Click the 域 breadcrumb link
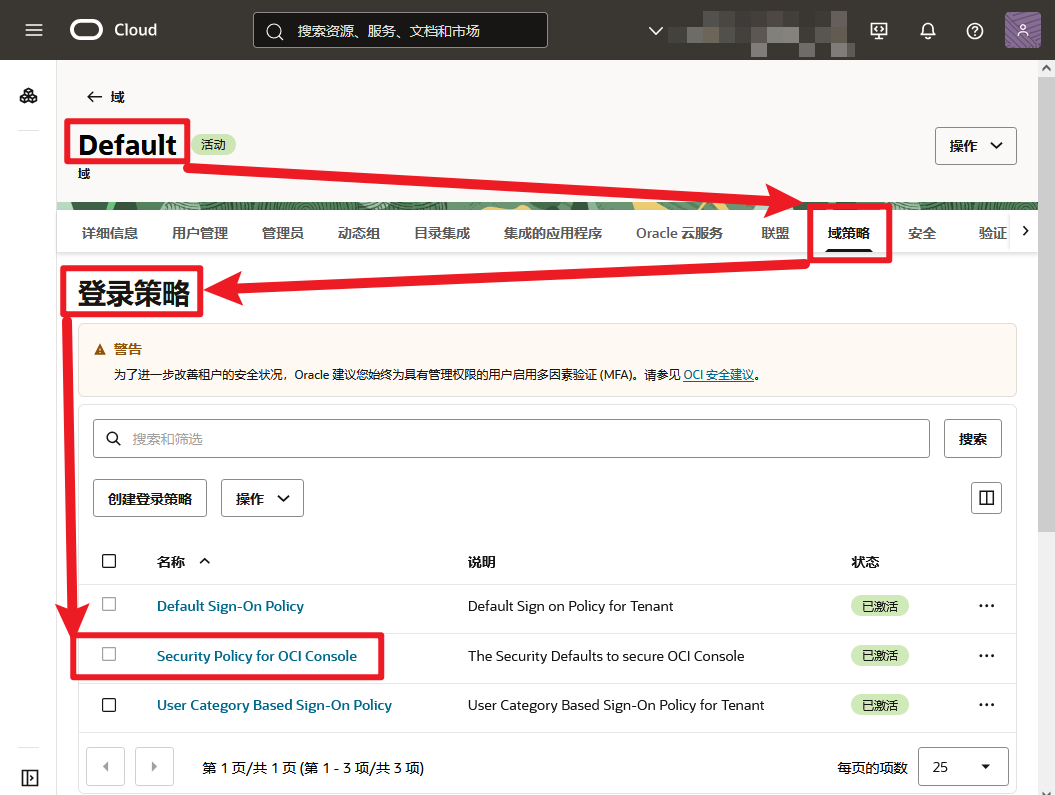The width and height of the screenshot is (1055, 795). [118, 97]
